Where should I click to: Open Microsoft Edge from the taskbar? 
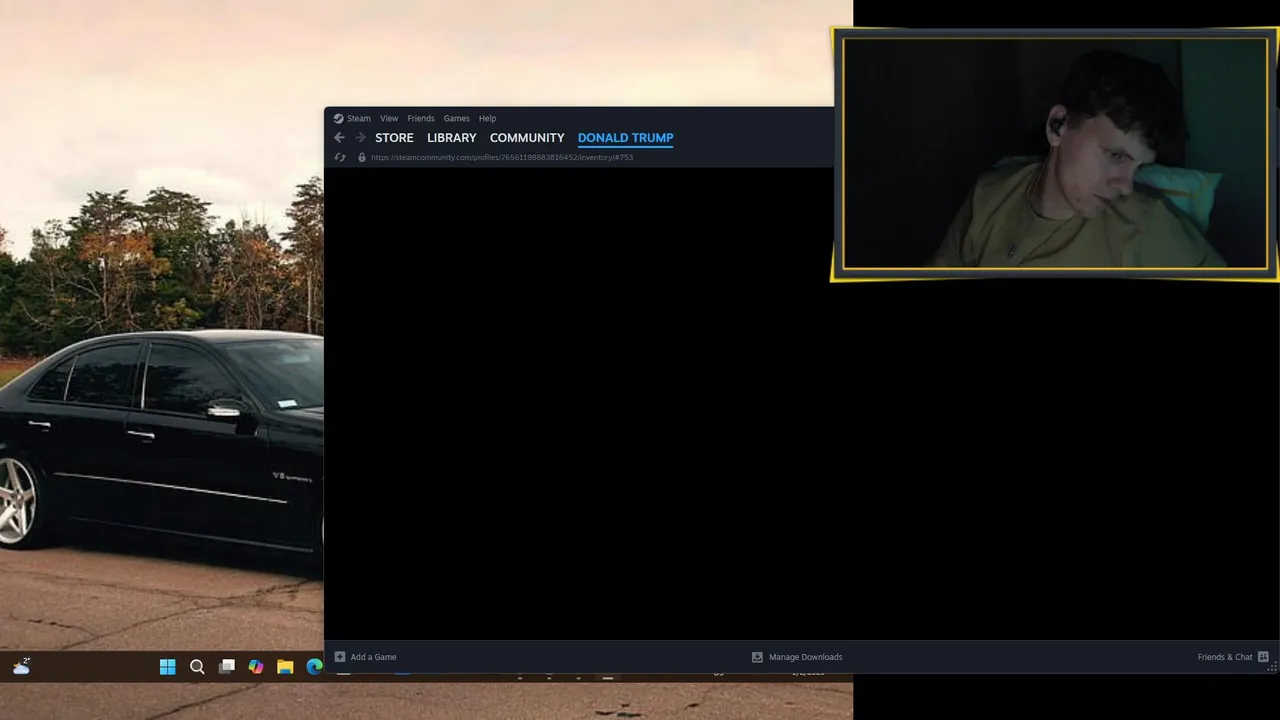pyautogui.click(x=314, y=667)
